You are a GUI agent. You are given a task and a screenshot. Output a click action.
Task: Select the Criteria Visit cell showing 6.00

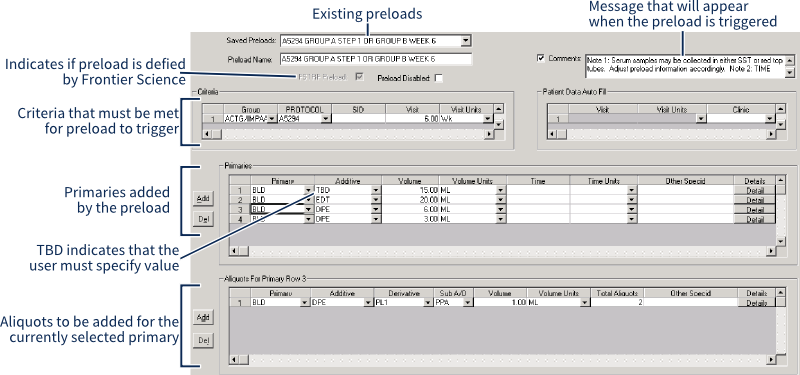click(x=412, y=118)
